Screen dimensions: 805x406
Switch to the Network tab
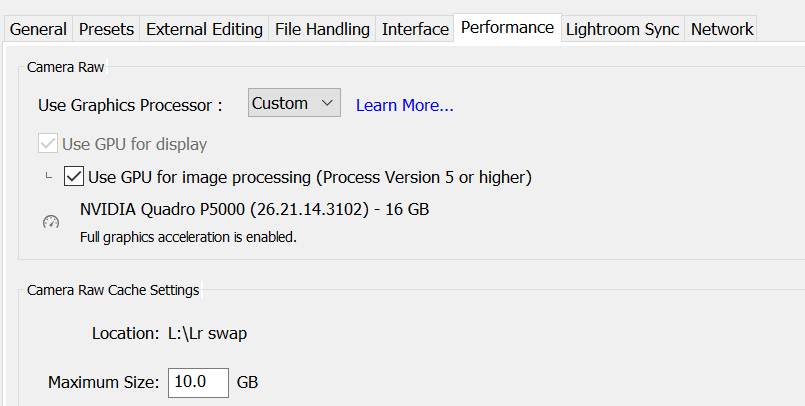pyautogui.click(x=722, y=29)
